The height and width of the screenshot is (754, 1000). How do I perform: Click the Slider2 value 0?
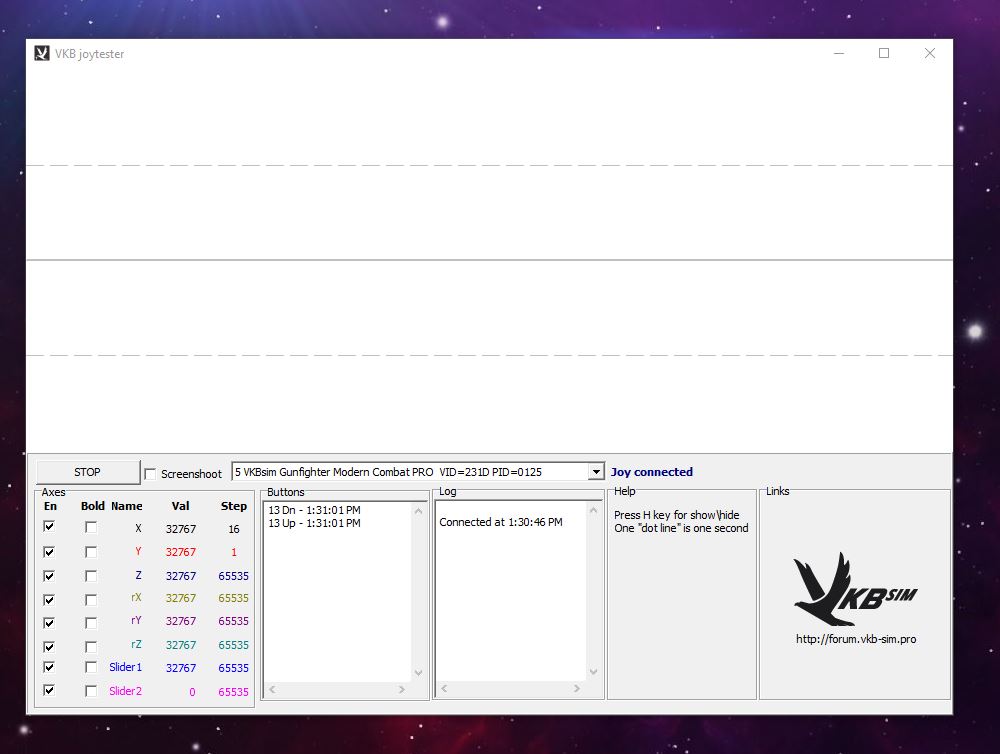click(x=192, y=692)
